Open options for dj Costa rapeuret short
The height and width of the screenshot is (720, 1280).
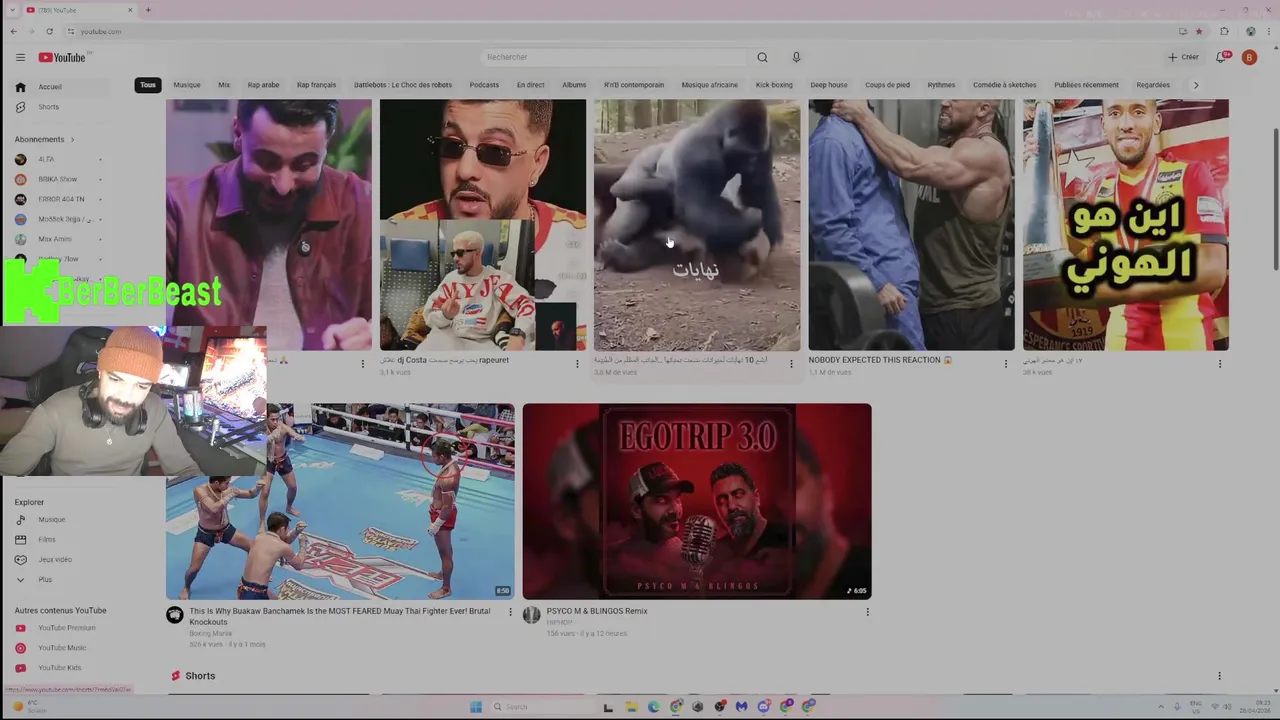click(577, 364)
